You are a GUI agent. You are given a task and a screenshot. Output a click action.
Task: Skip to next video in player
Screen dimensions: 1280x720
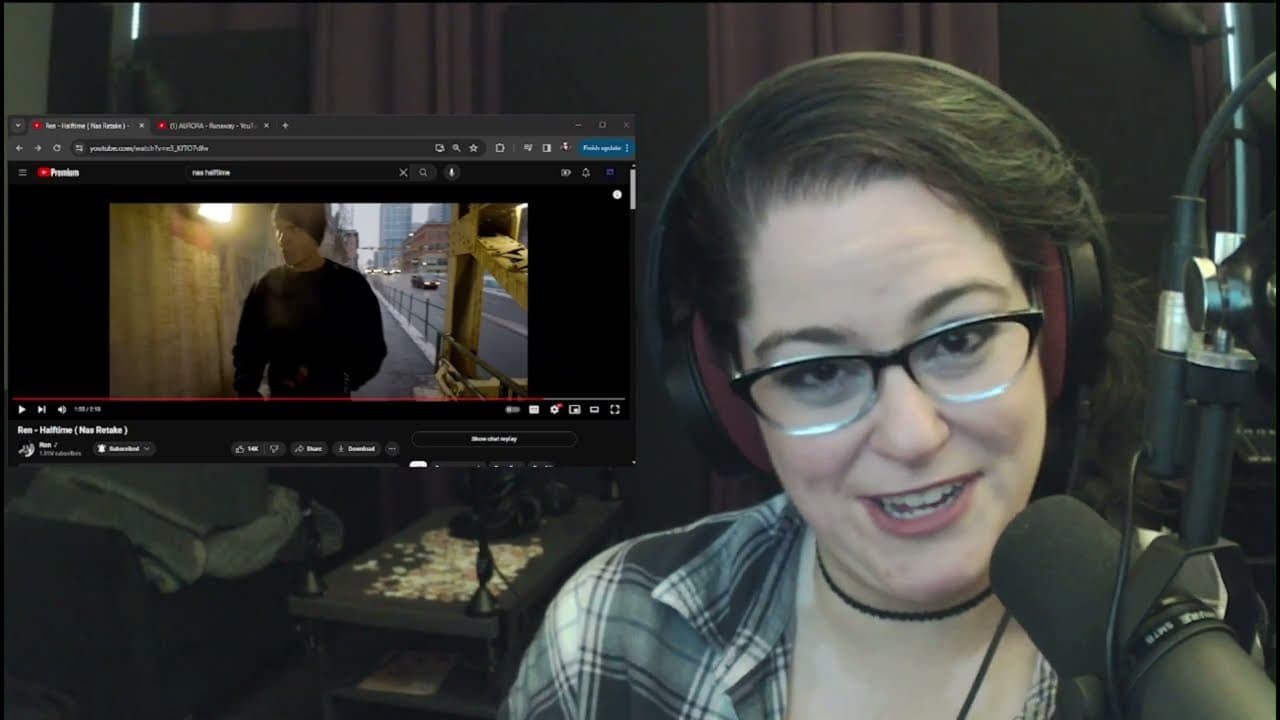tap(41, 409)
